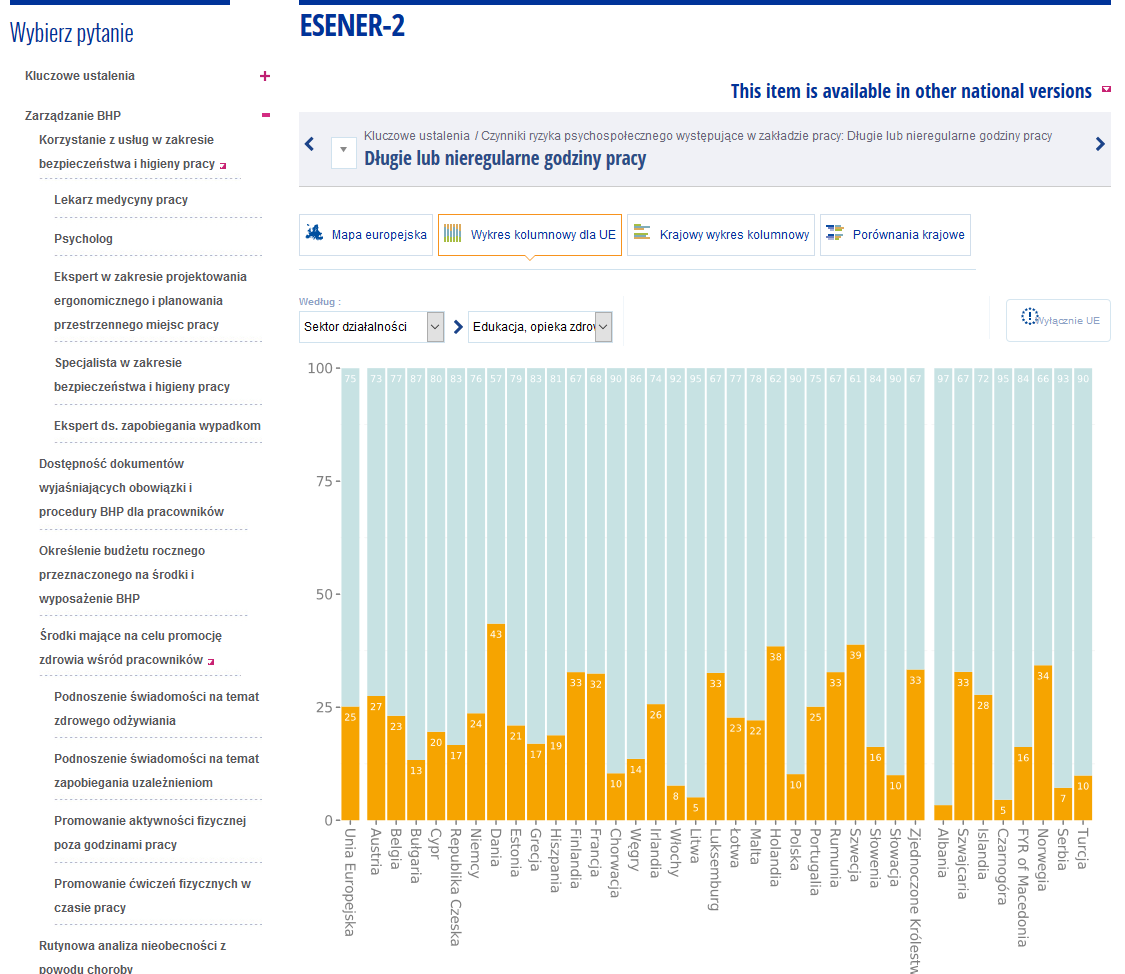Screen dimensions: 1125x974
Task: Select Ekspert w zakresie projektowania ergonomicznego
Action: coord(150,301)
